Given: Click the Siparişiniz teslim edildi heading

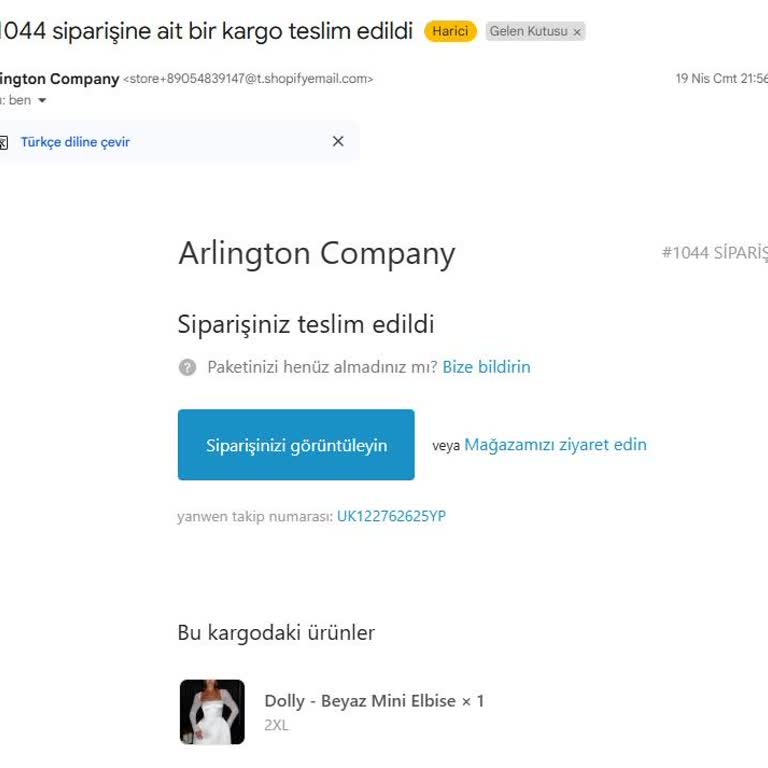Looking at the screenshot, I should [306, 325].
